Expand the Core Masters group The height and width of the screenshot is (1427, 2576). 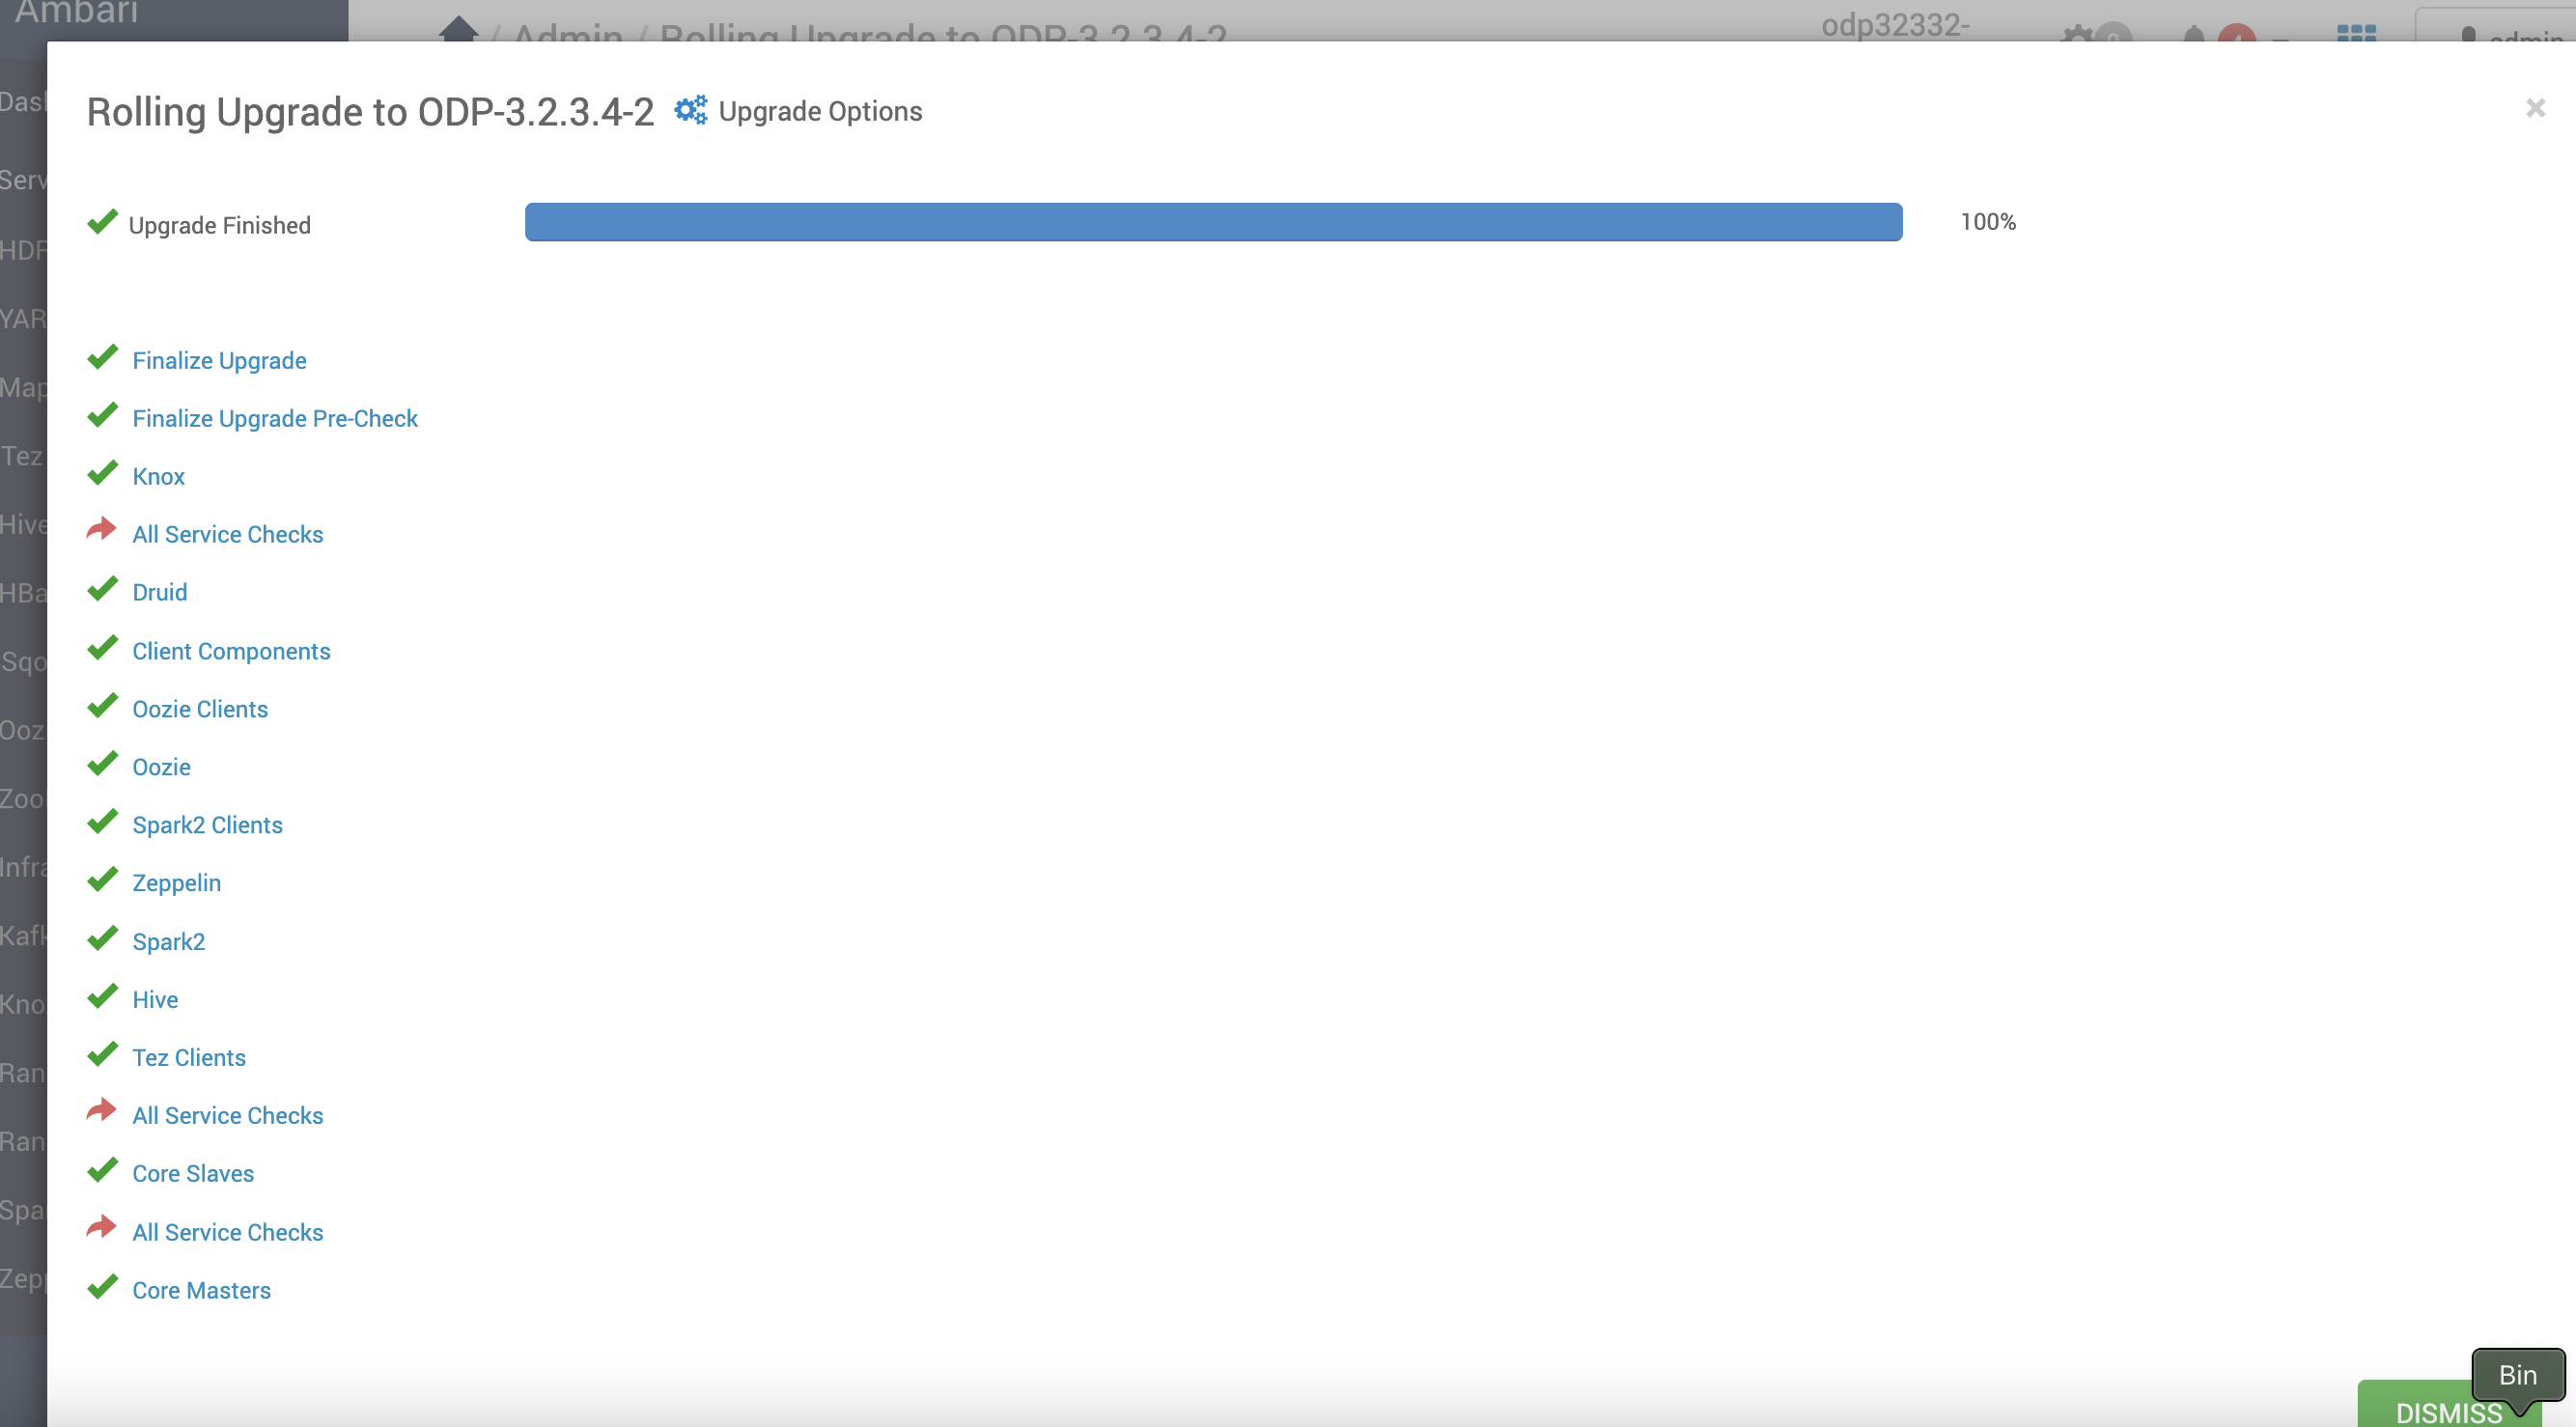(x=201, y=1291)
